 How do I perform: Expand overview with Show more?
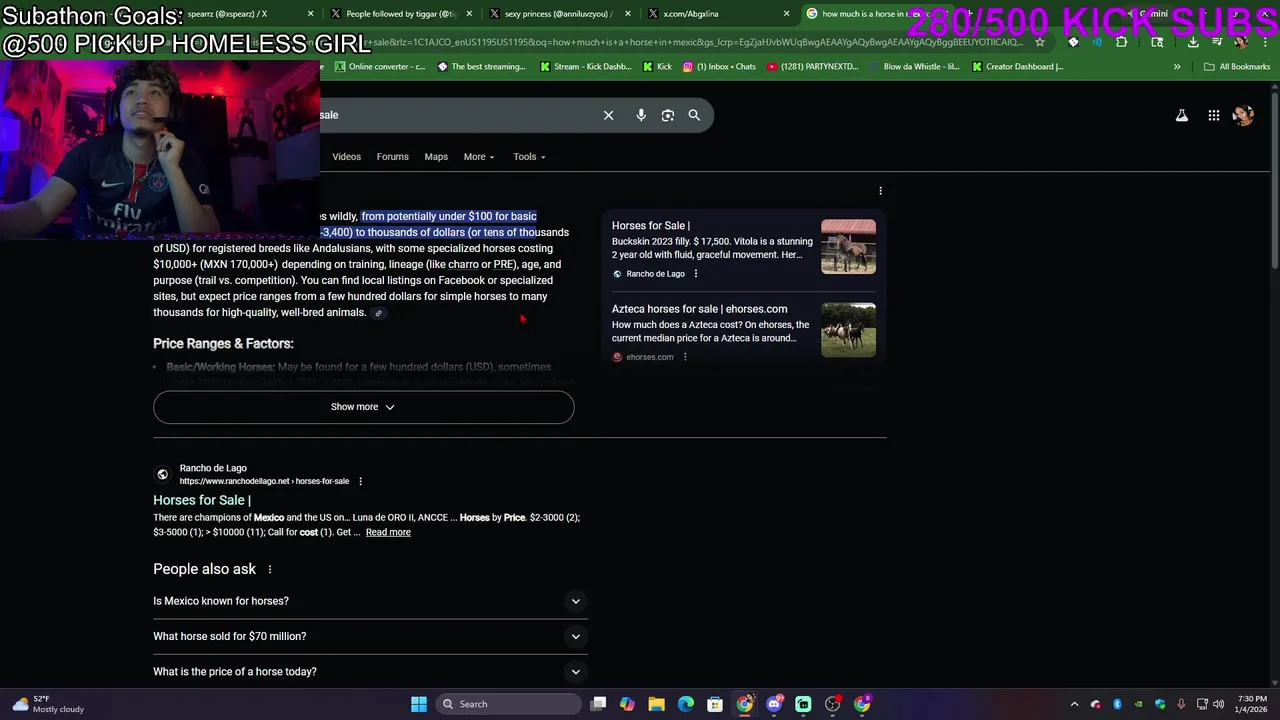[x=363, y=407]
